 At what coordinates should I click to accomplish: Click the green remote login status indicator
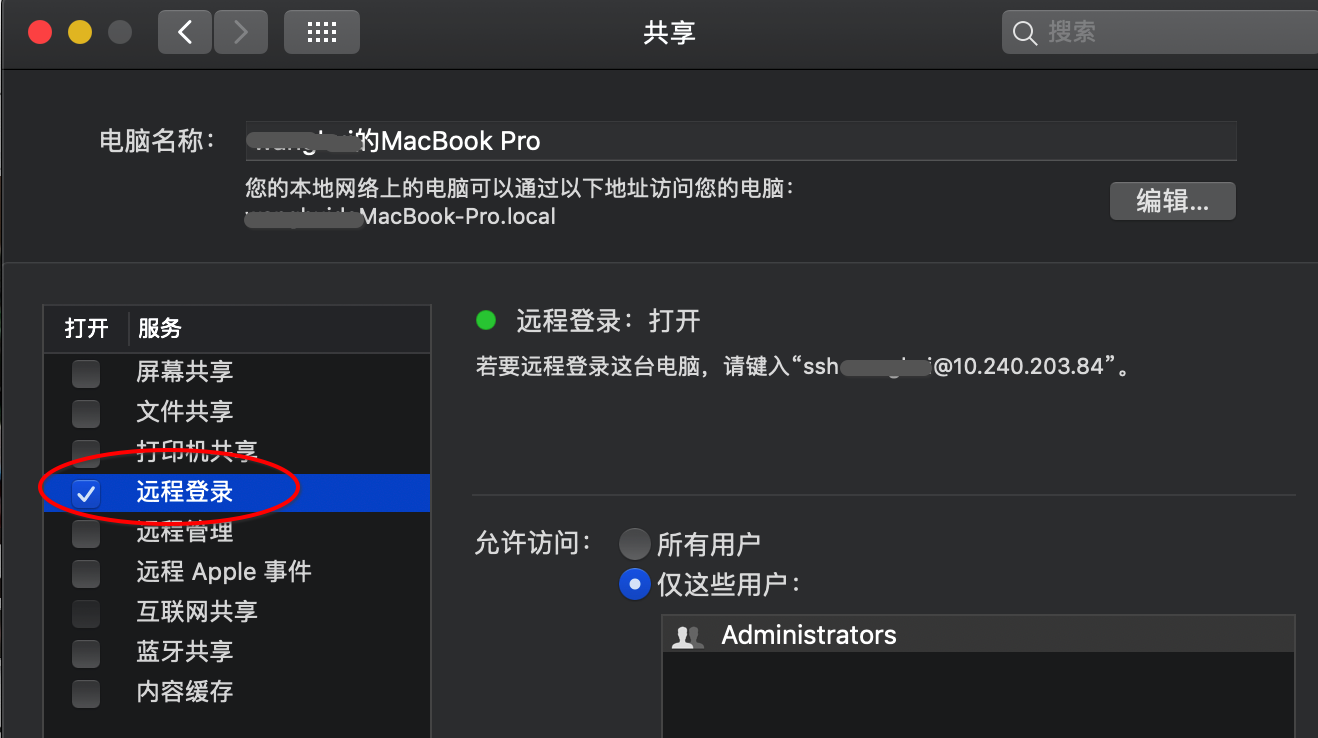(486, 321)
